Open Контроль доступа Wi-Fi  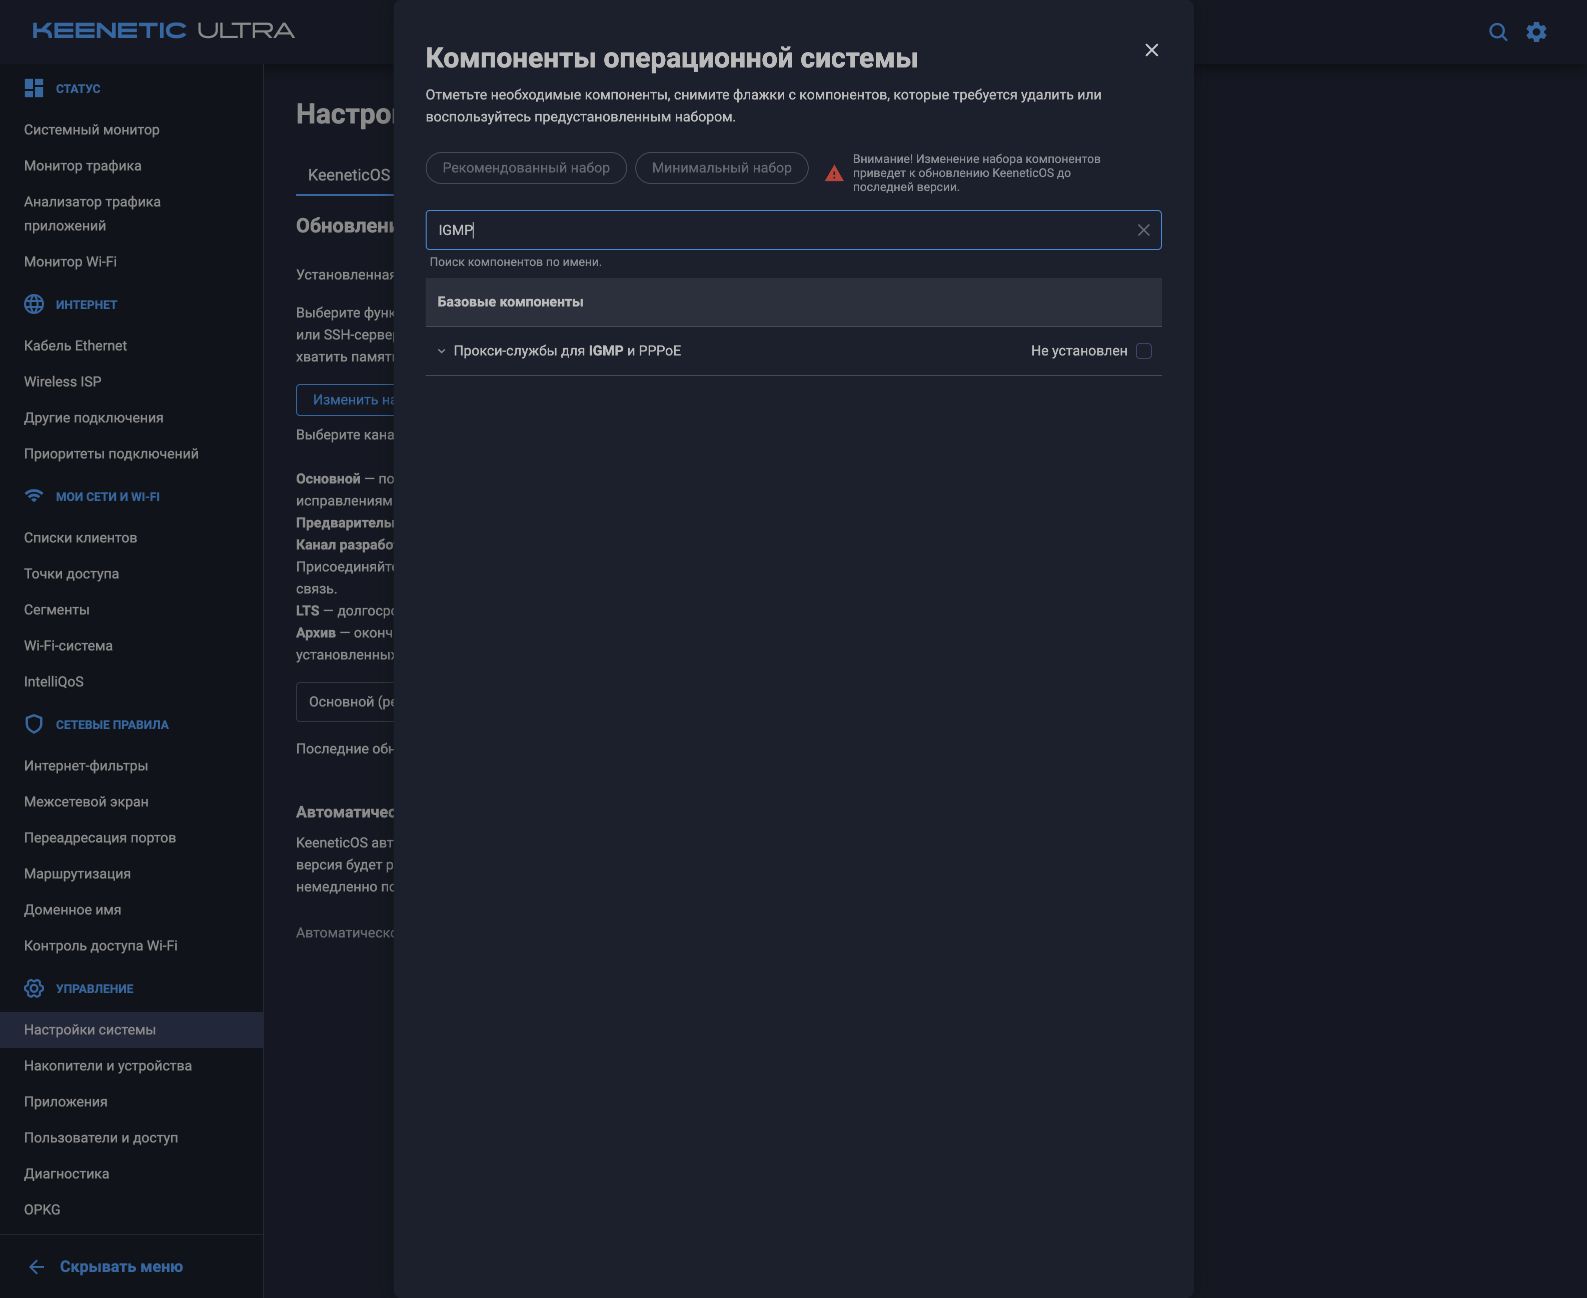(101, 946)
